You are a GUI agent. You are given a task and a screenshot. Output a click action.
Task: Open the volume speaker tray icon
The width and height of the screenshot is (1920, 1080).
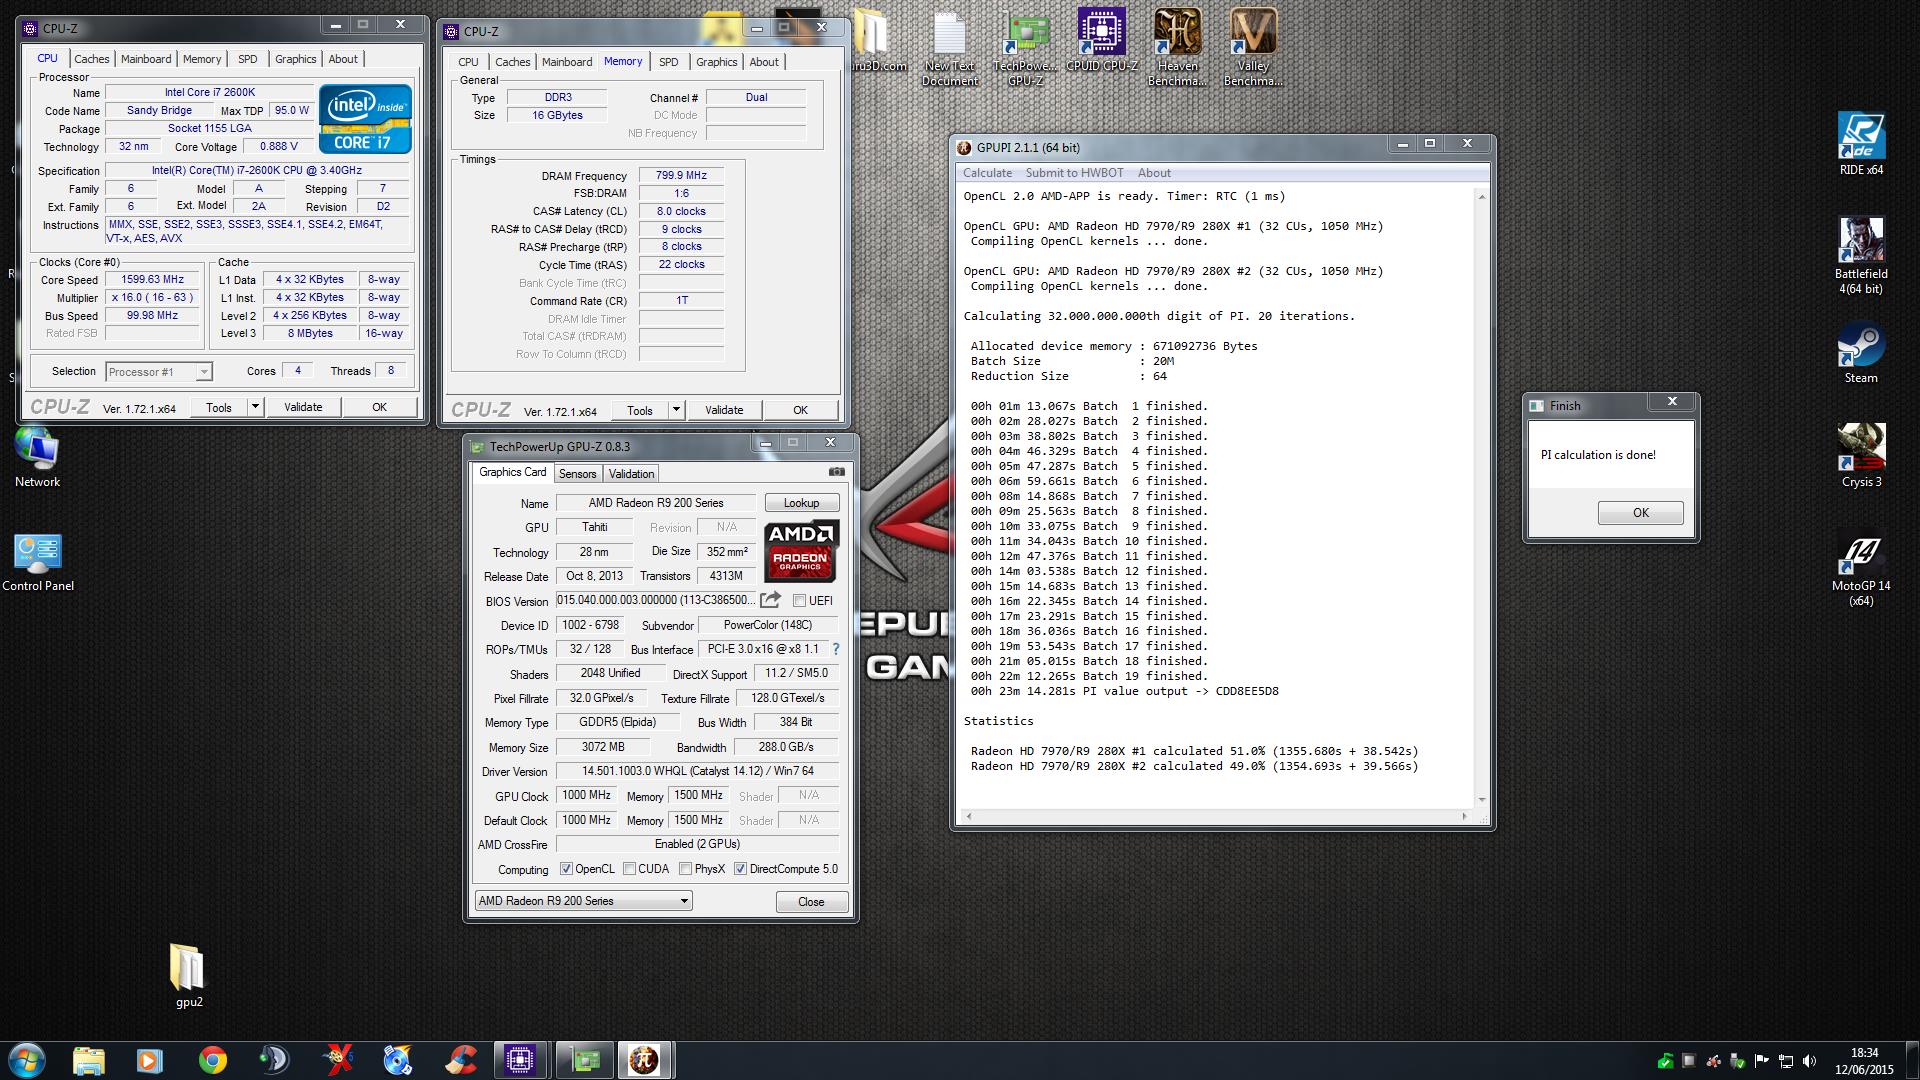tap(1810, 1061)
